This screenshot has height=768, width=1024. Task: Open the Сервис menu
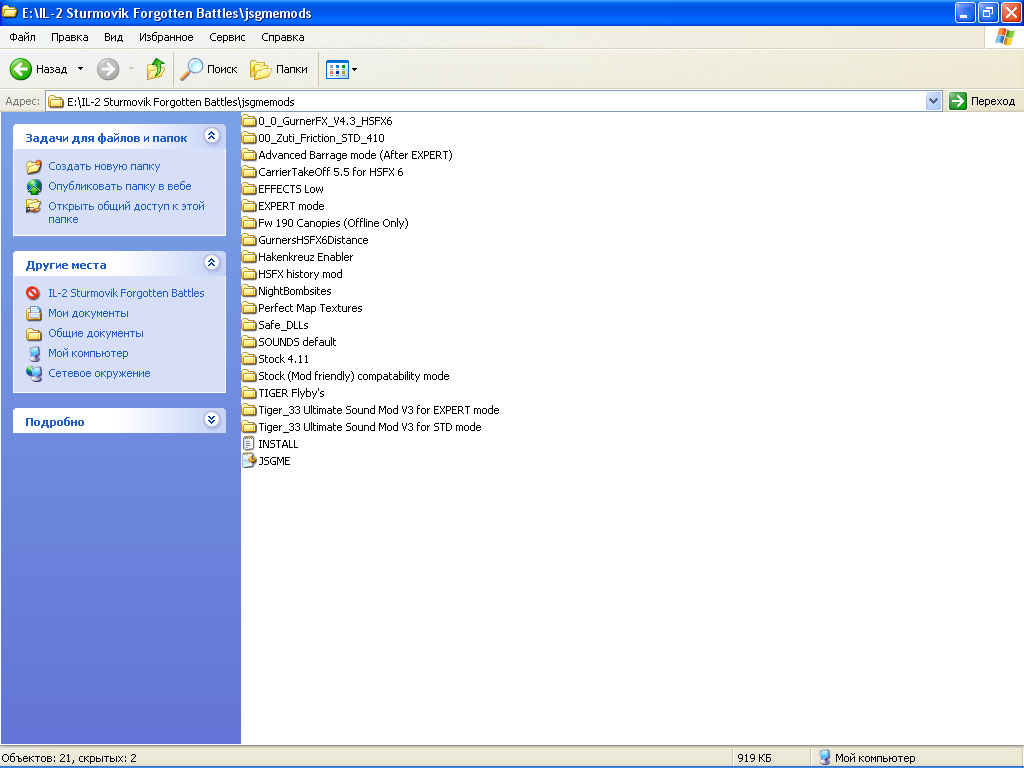(227, 37)
